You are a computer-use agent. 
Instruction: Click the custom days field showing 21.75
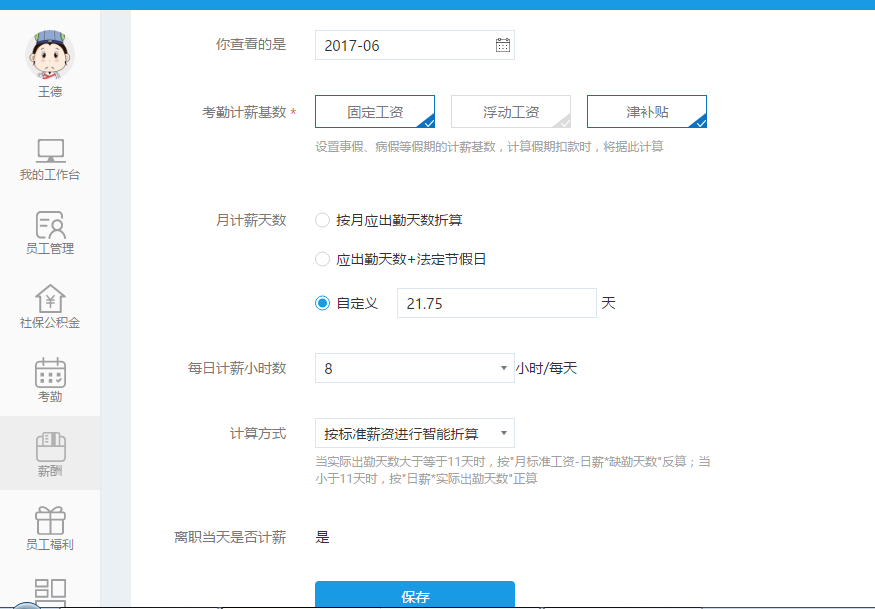point(496,303)
